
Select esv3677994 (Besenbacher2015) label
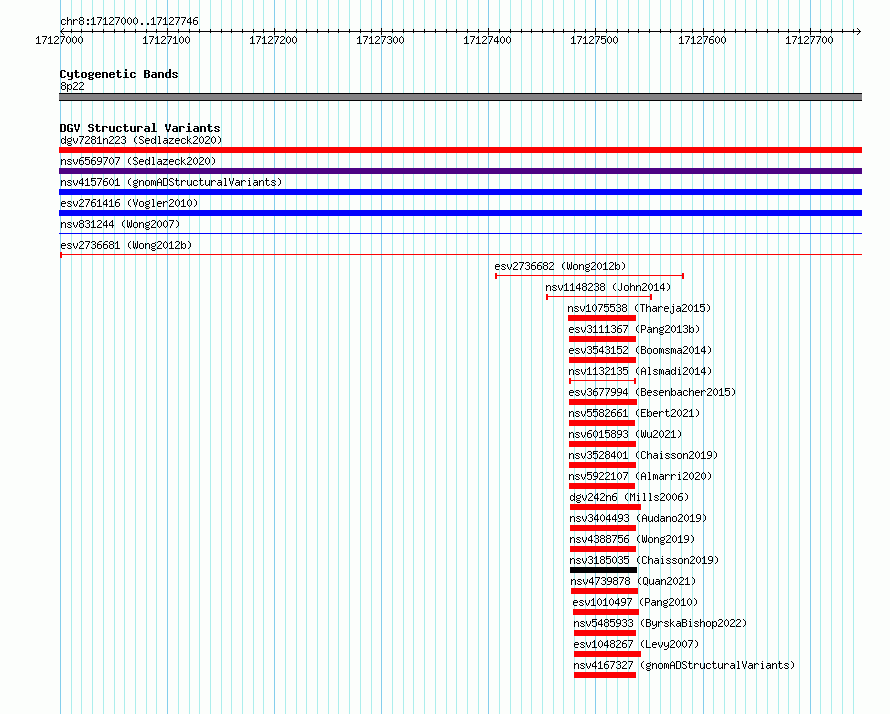[652, 392]
